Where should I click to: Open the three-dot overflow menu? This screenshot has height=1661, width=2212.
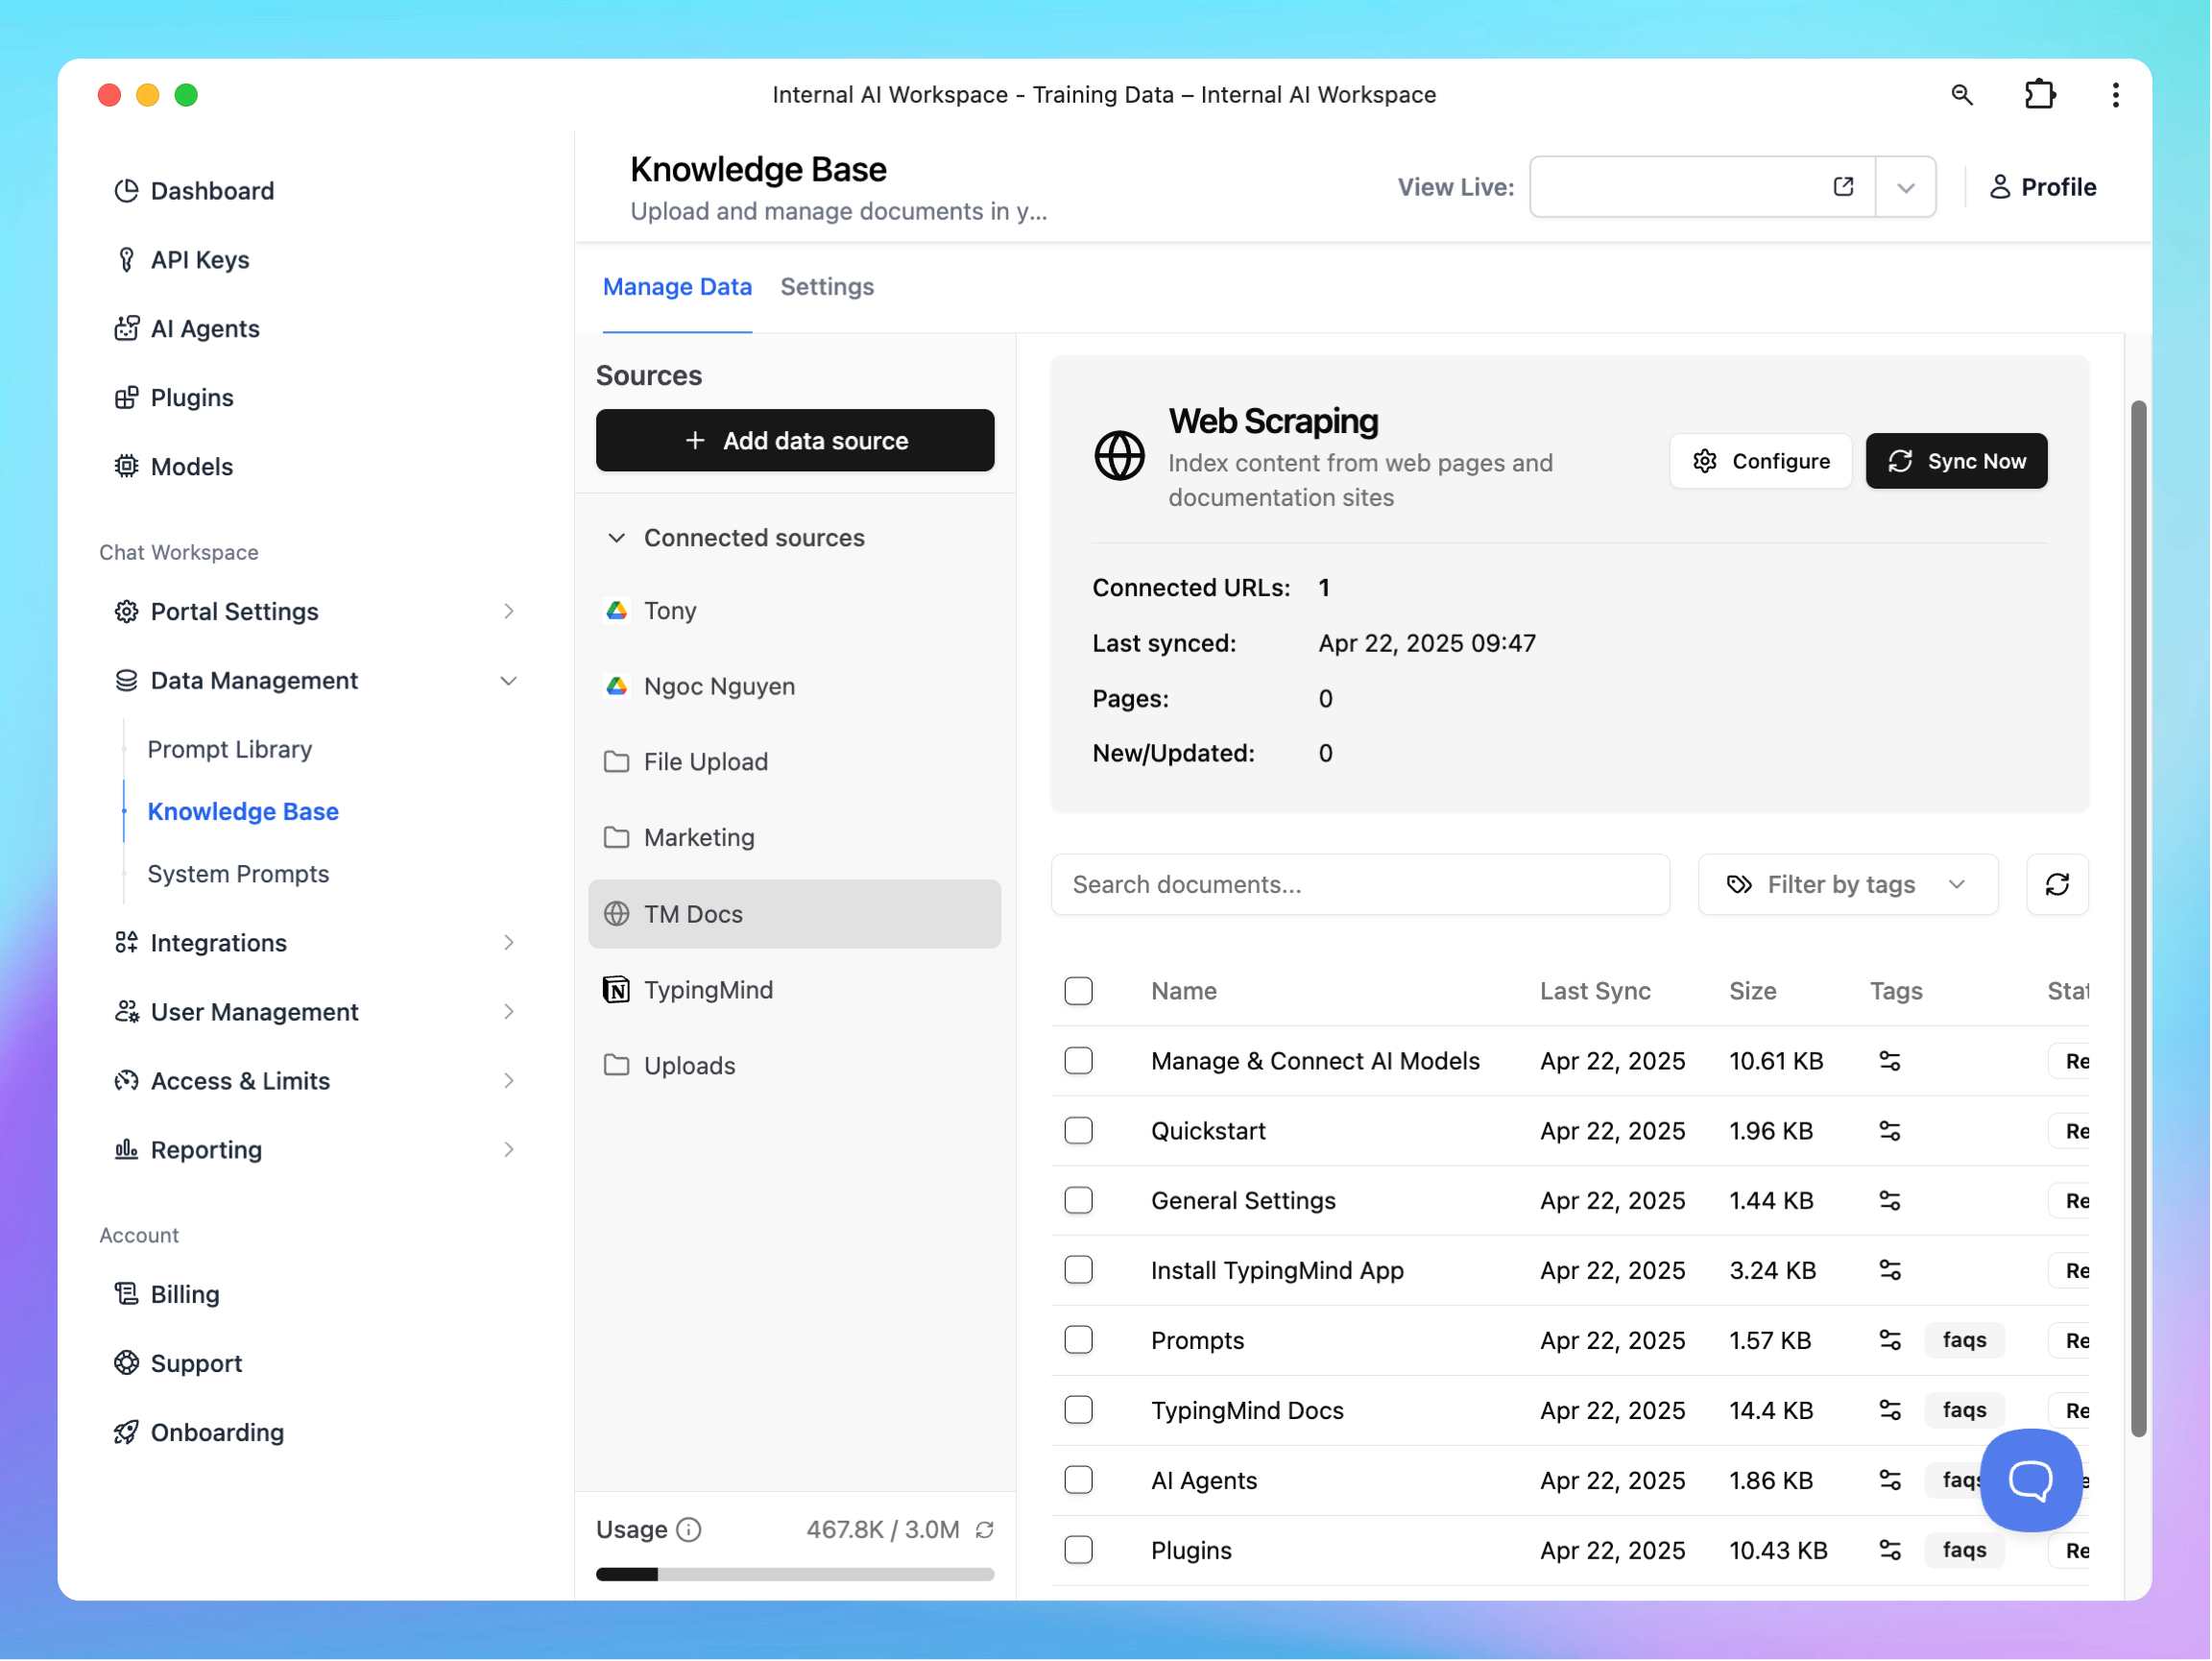tap(2115, 95)
